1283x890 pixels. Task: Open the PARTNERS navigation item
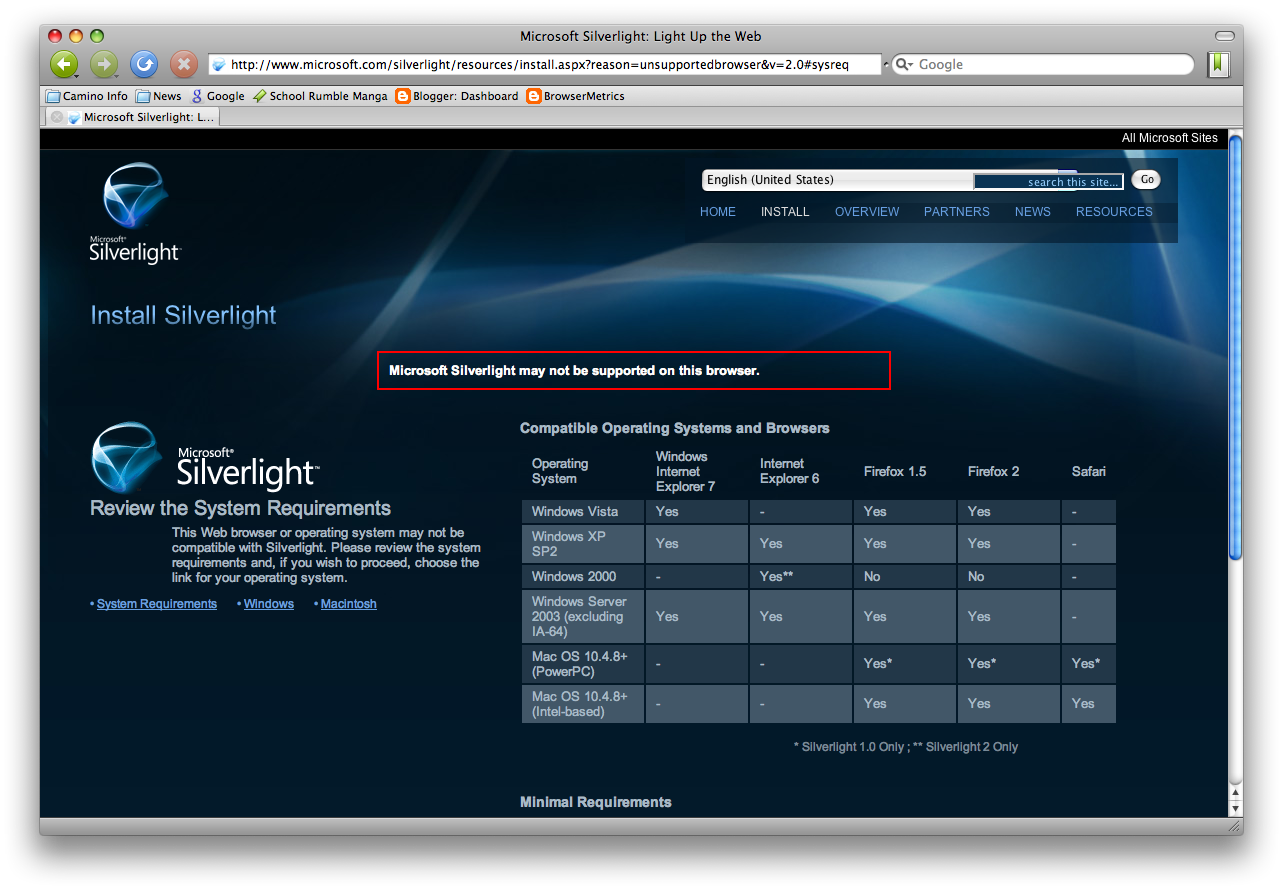pyautogui.click(x=957, y=212)
